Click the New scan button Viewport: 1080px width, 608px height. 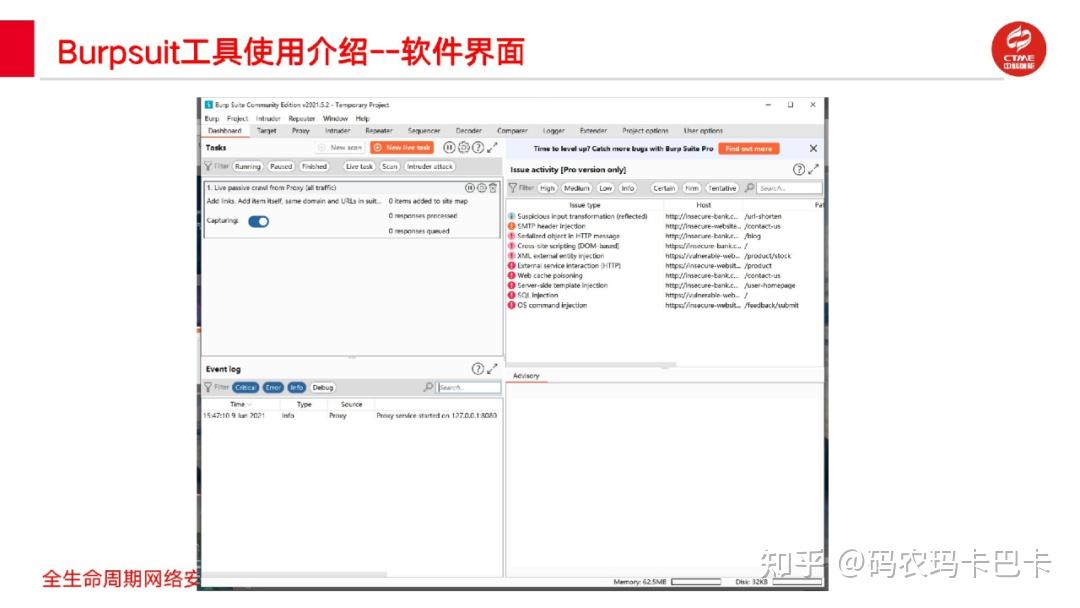pos(340,147)
